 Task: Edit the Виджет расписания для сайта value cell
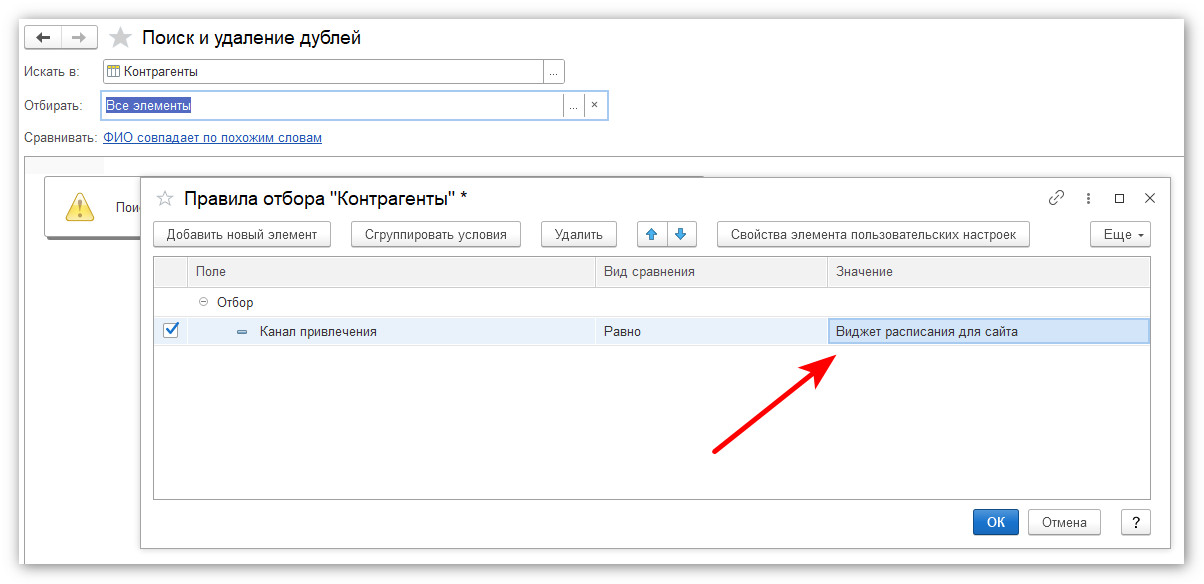989,331
